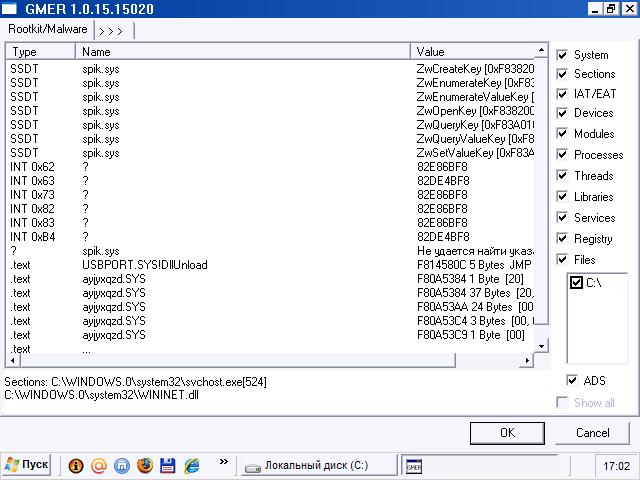
Task: Open the >>> tab
Action: point(111,31)
